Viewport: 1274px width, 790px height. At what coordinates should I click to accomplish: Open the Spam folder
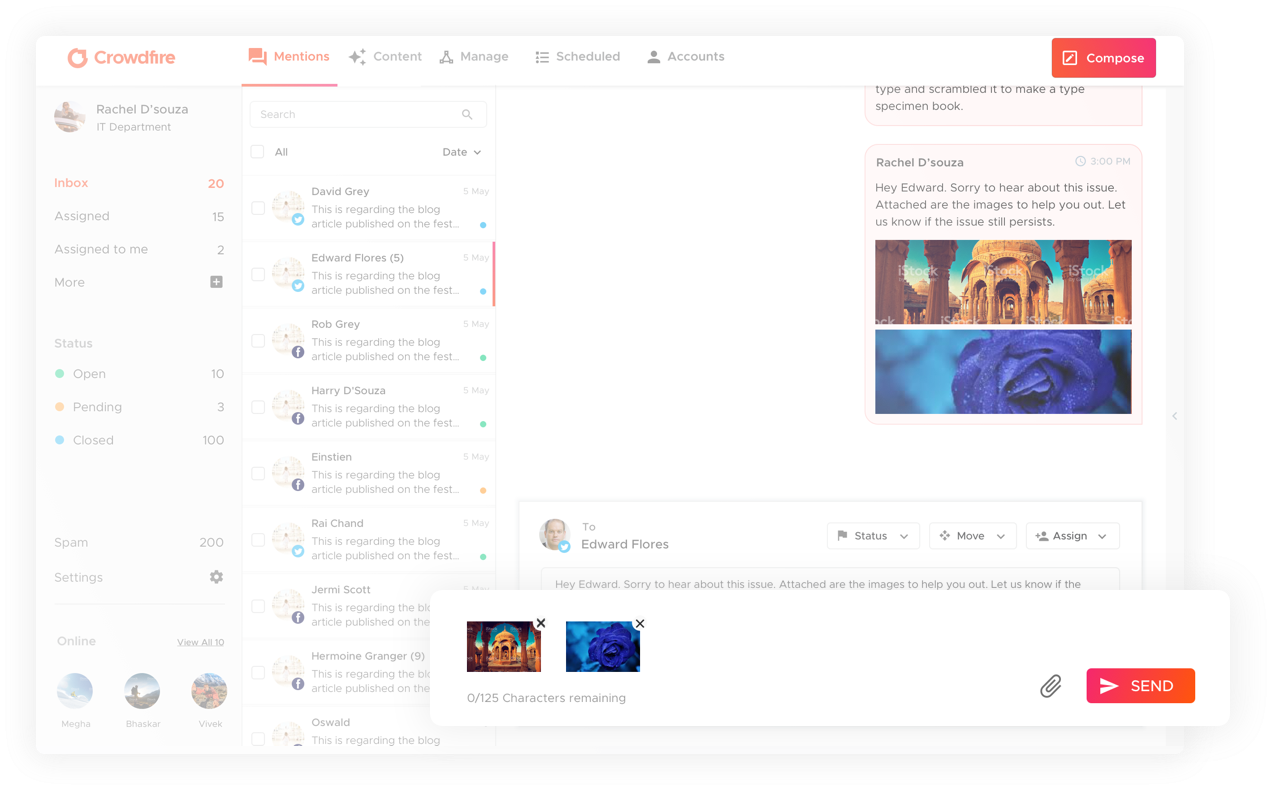coord(139,542)
